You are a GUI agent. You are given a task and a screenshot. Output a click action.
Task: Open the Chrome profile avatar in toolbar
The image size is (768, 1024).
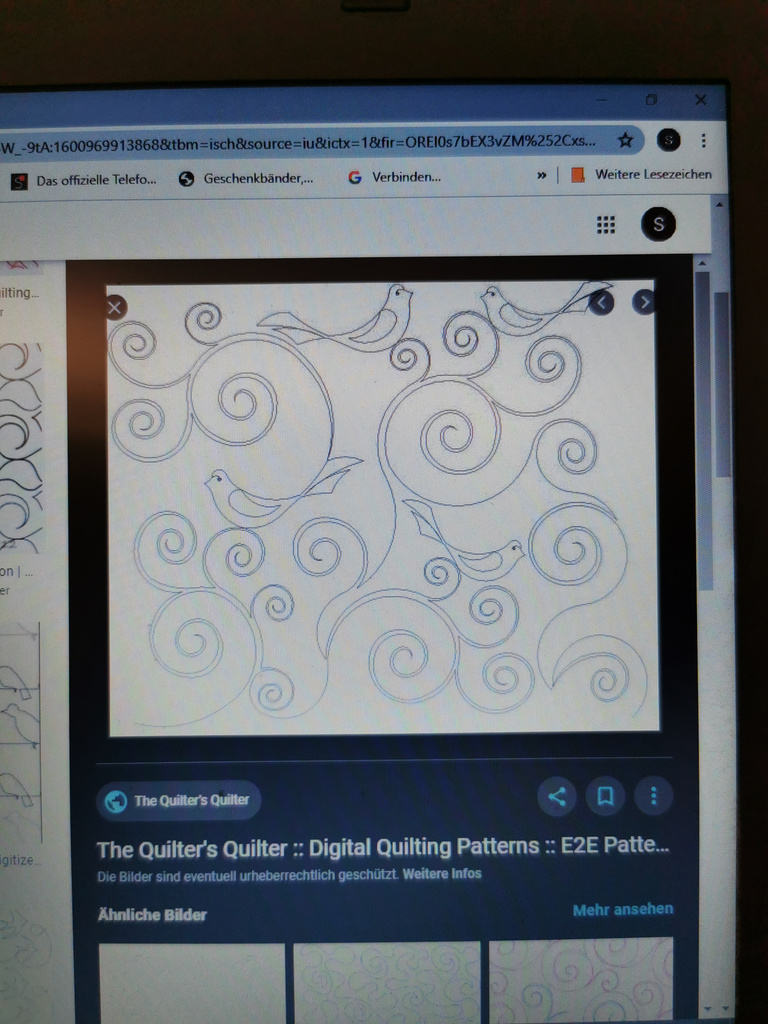point(668,141)
